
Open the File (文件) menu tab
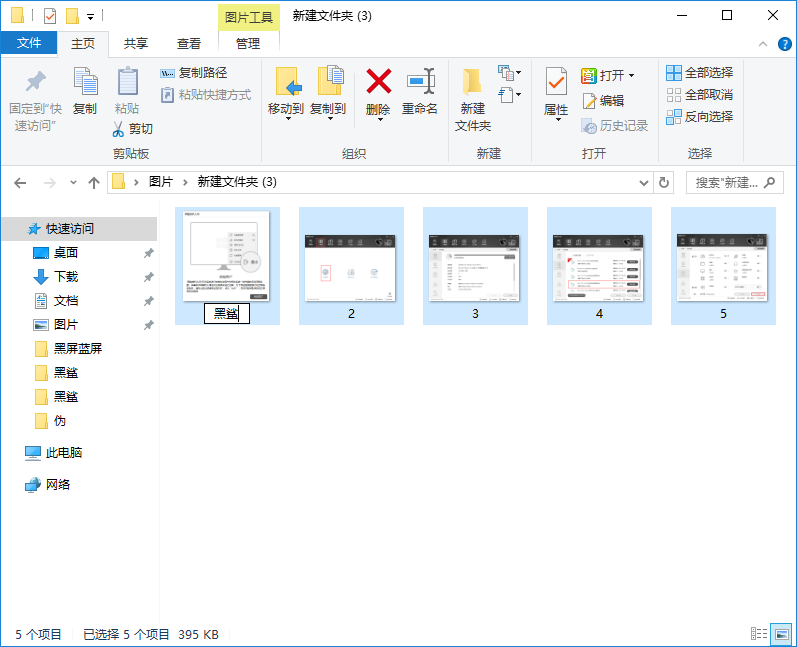tap(29, 43)
